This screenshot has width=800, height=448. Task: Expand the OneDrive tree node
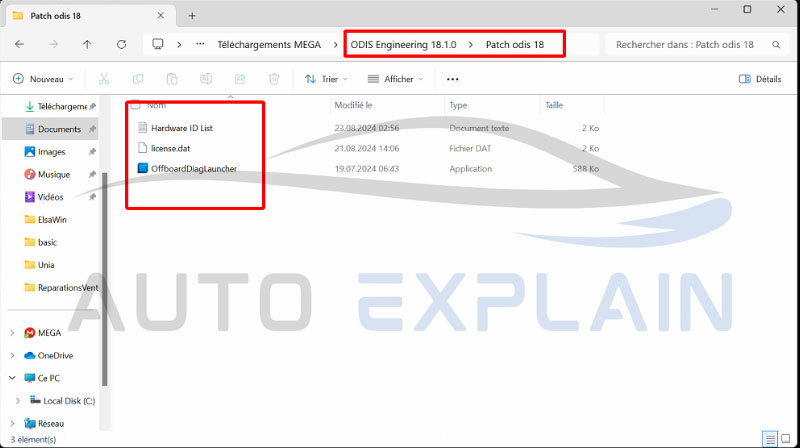[12, 356]
